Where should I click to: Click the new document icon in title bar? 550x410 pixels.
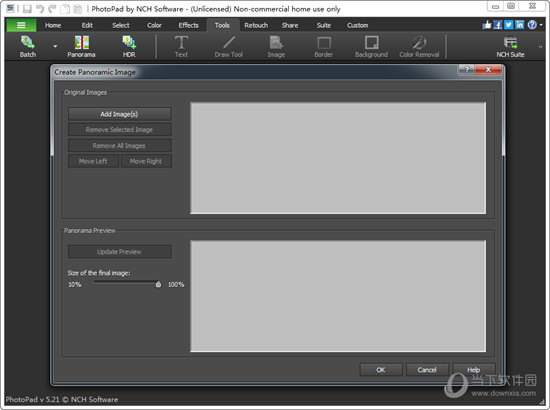pos(65,9)
